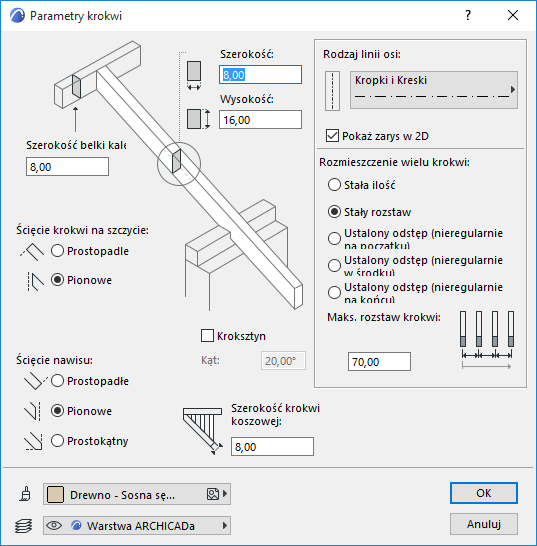Click the valley rafter width diagram icon
The width and height of the screenshot is (537, 546).
(x=203, y=431)
